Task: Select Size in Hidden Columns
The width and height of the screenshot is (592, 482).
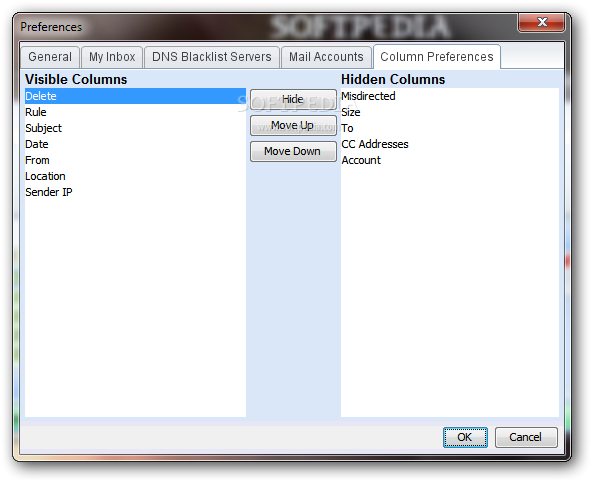Action: pyautogui.click(x=450, y=112)
